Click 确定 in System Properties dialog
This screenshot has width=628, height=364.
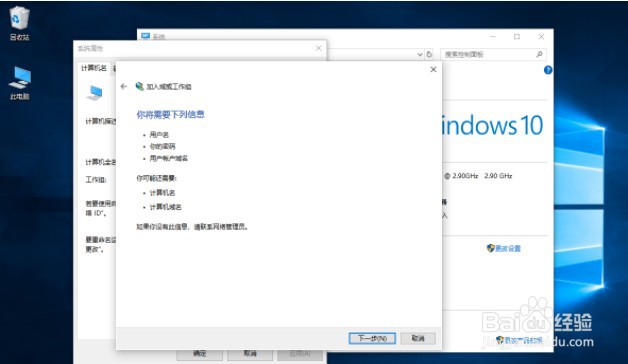pos(199,354)
